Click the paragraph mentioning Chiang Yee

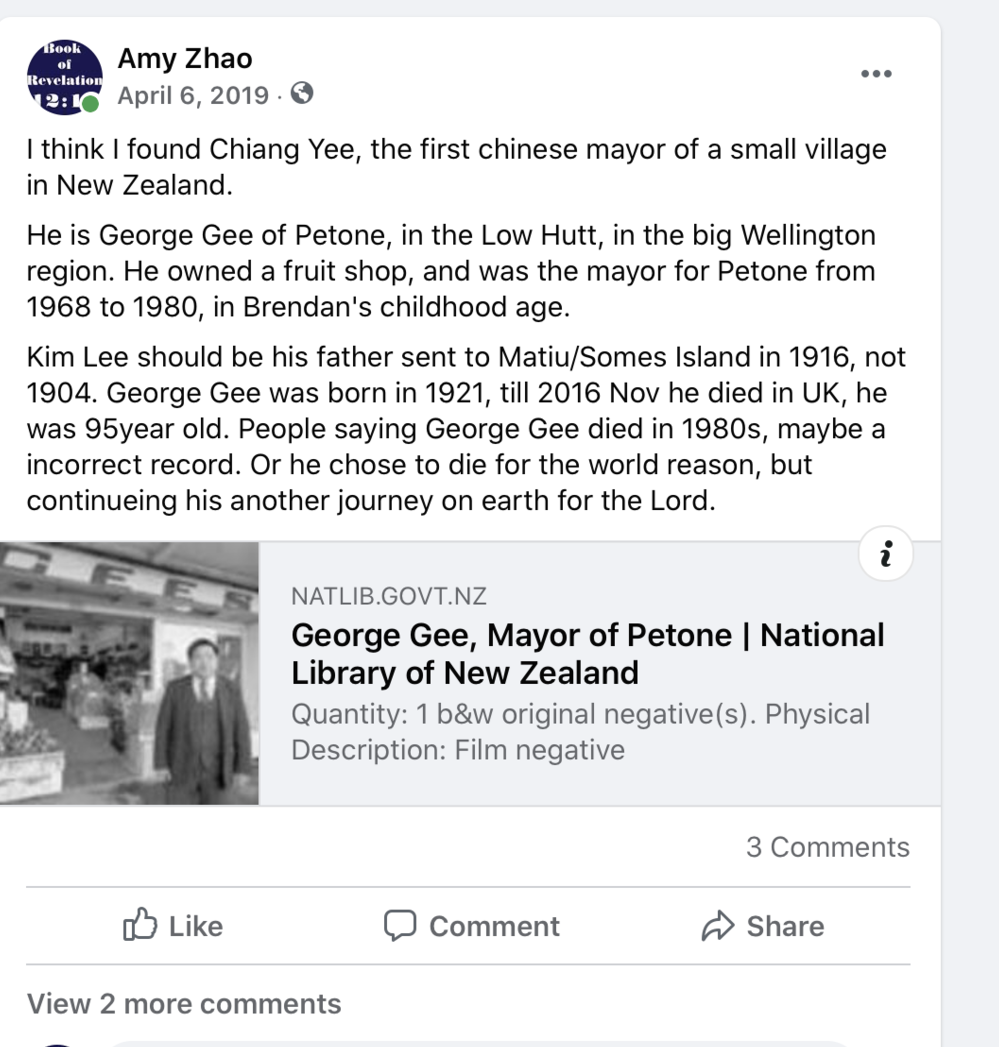point(456,167)
